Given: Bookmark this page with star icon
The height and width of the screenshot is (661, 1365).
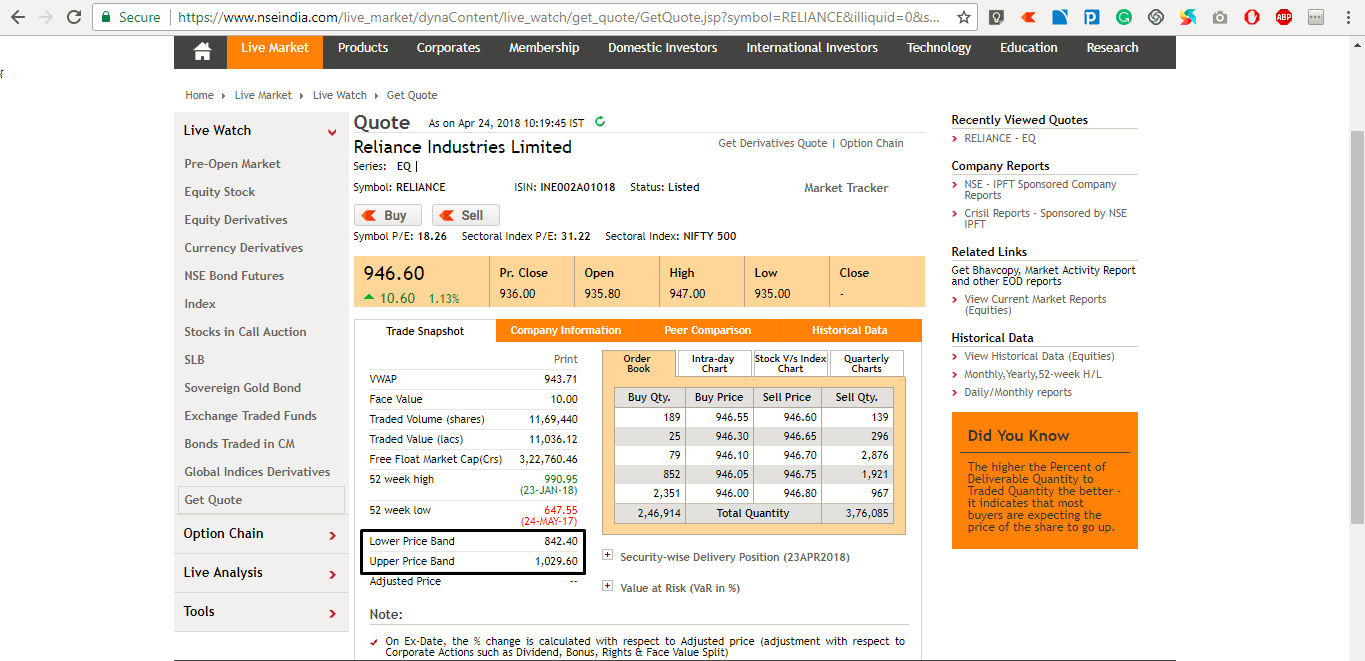Looking at the screenshot, I should click(963, 17).
